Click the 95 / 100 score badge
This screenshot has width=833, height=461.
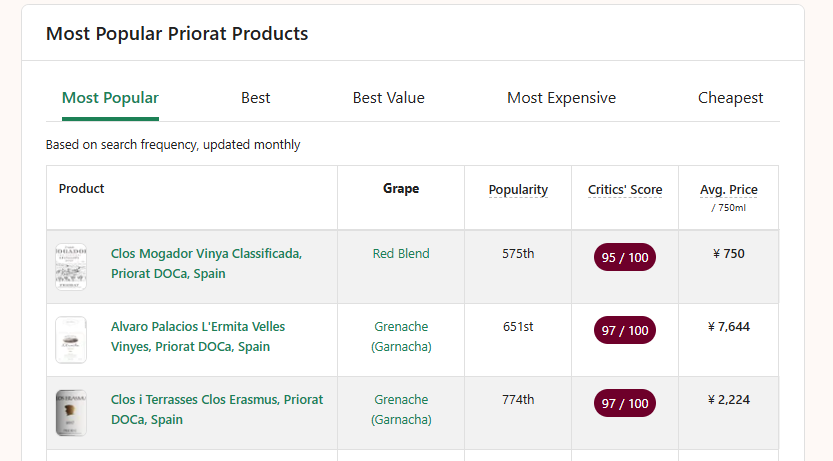625,258
